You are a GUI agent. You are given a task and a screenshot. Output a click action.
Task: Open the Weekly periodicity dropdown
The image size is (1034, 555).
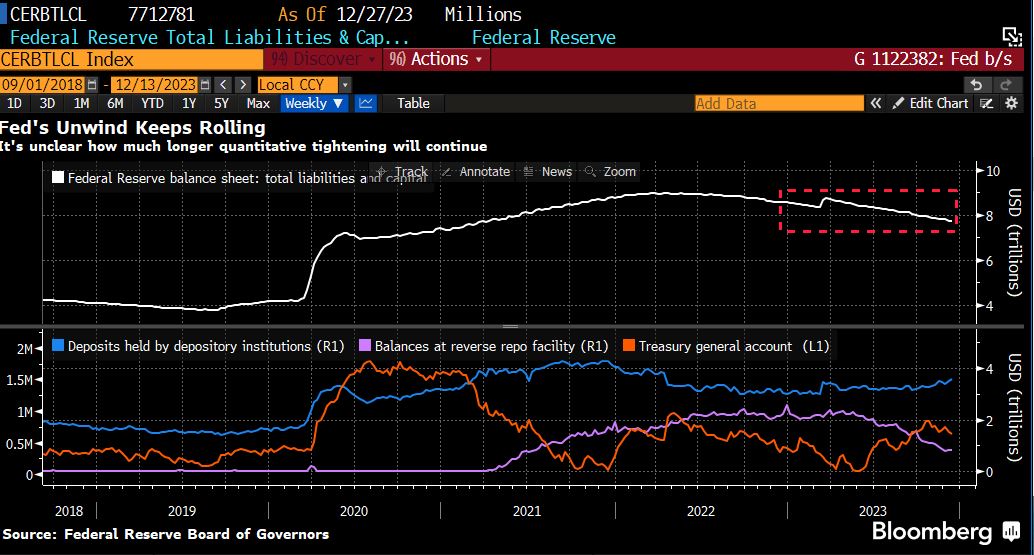pos(314,103)
